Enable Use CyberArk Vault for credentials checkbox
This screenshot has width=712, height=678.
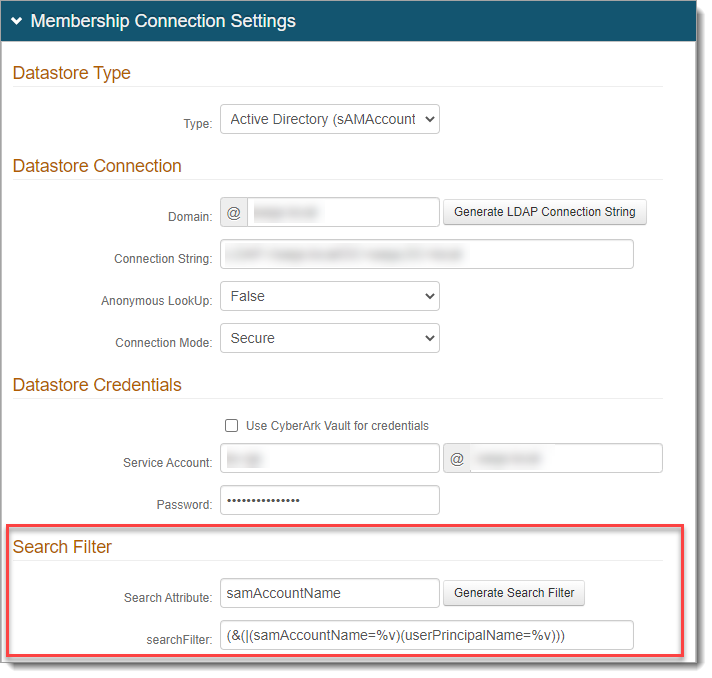[232, 426]
